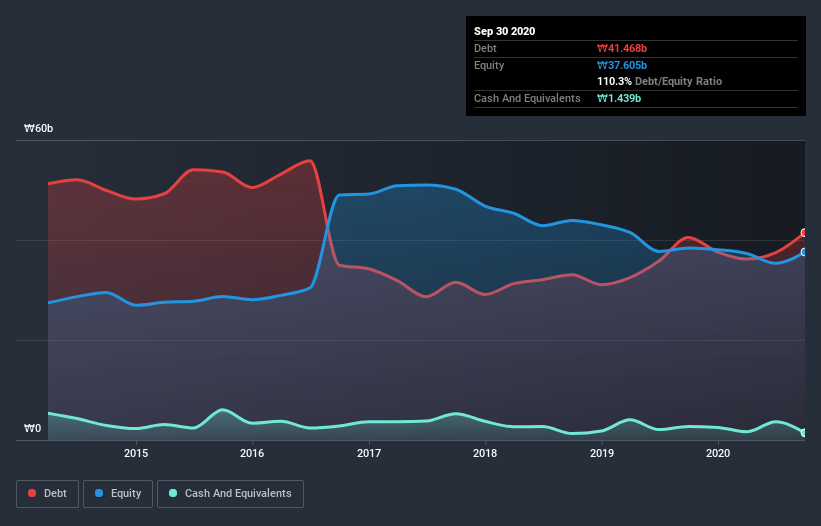Toggle the Cash And Equivalents legend button
The width and height of the screenshot is (821, 526).
pyautogui.click(x=230, y=494)
